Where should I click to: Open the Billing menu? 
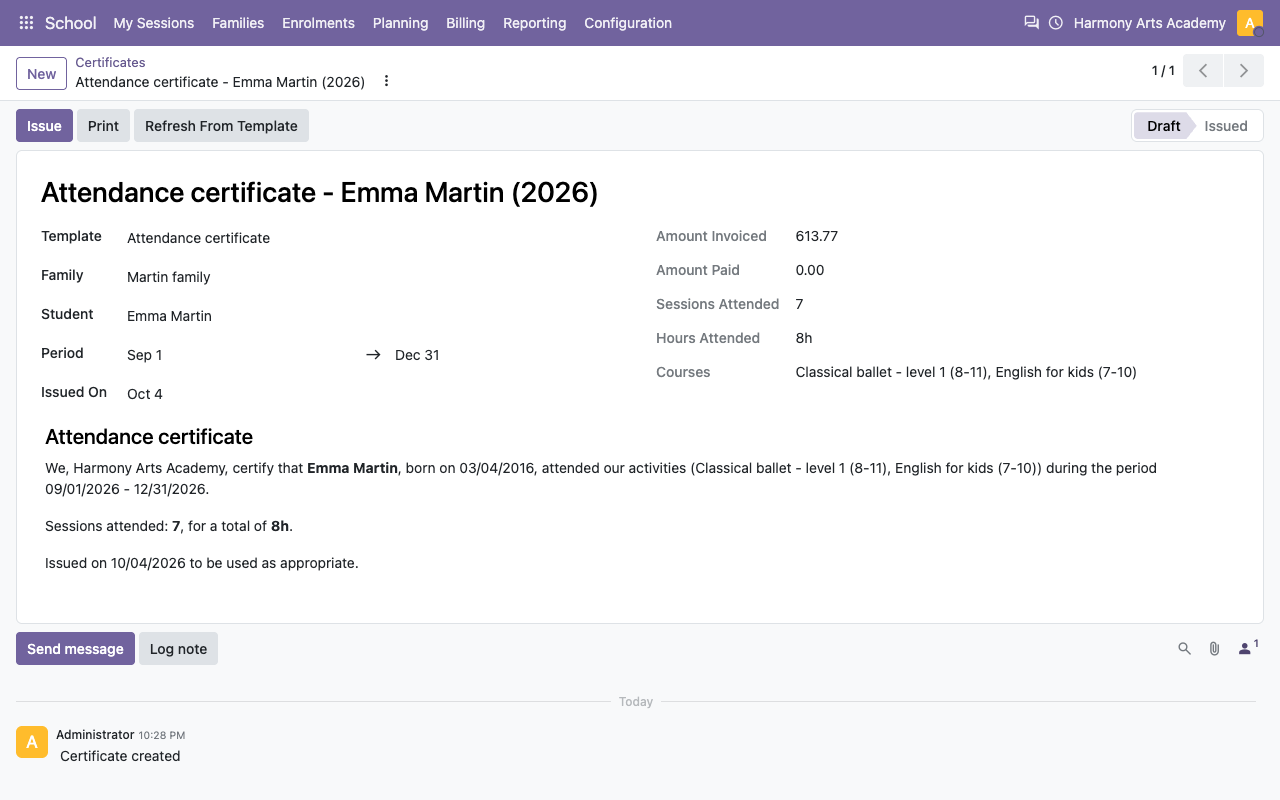[466, 23]
